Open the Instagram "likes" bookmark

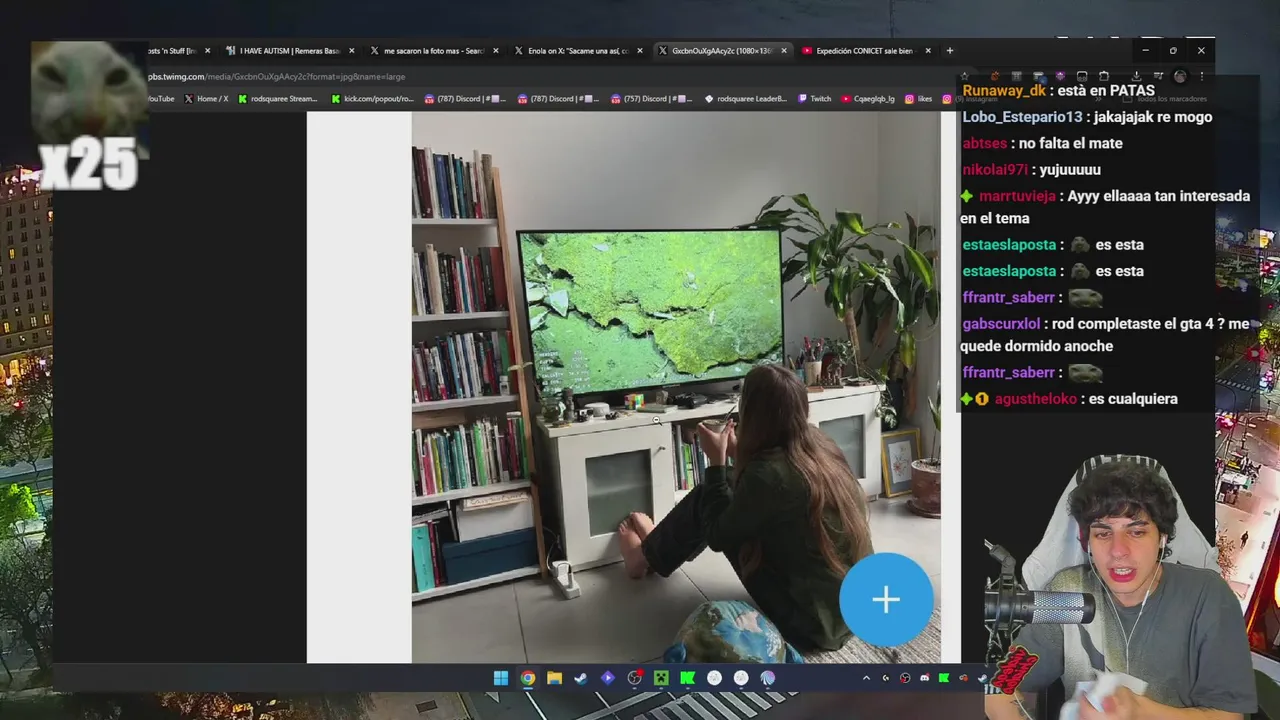tap(918, 99)
